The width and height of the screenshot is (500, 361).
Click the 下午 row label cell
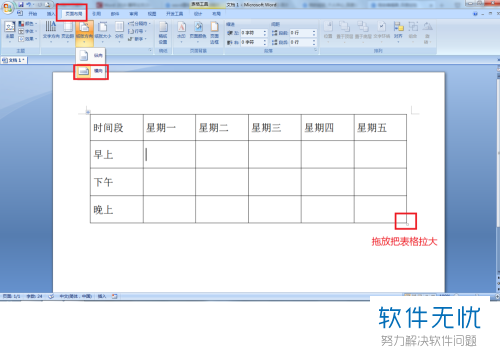pos(117,182)
